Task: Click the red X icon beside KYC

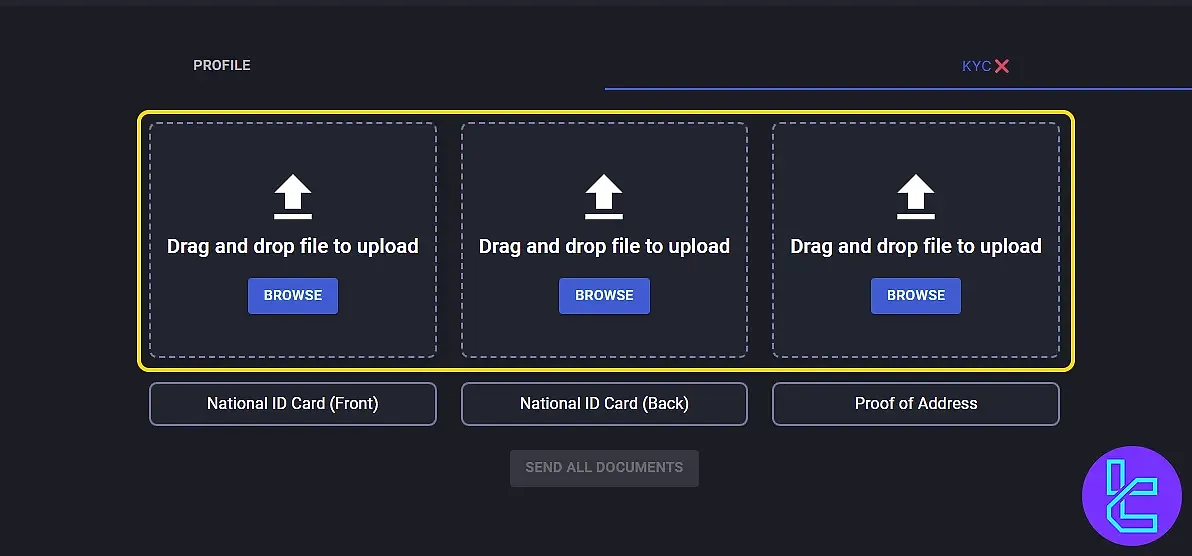Action: 1002,66
